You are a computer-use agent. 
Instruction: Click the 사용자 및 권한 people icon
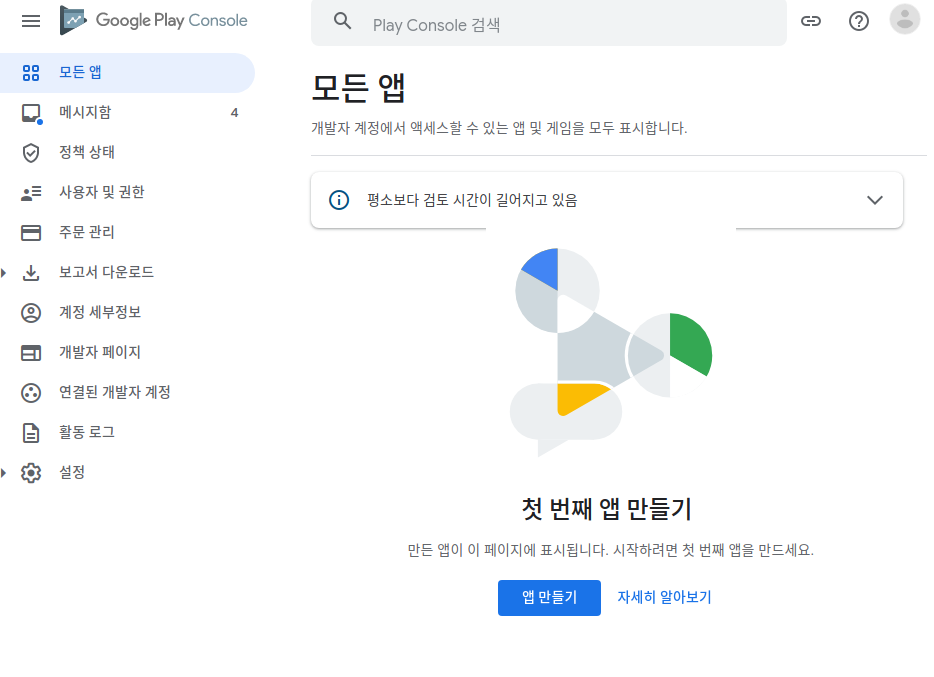point(31,193)
